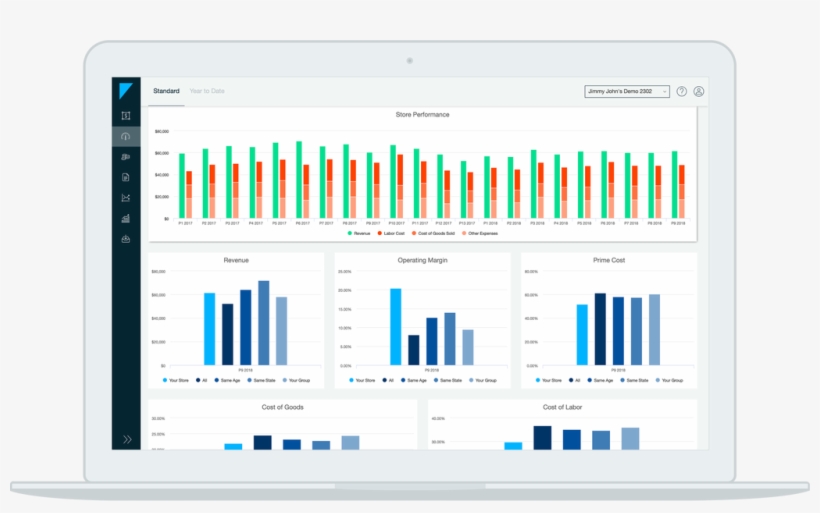
Task: Open the document report sidebar icon
Action: coord(126,177)
